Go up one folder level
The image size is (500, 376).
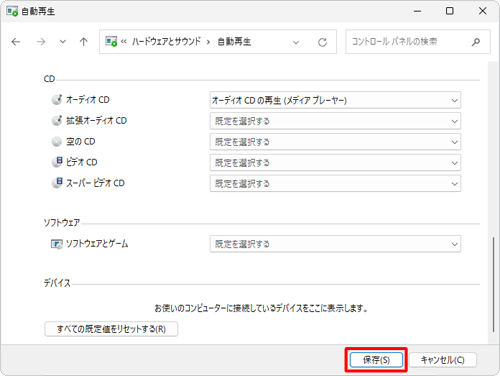coord(84,42)
